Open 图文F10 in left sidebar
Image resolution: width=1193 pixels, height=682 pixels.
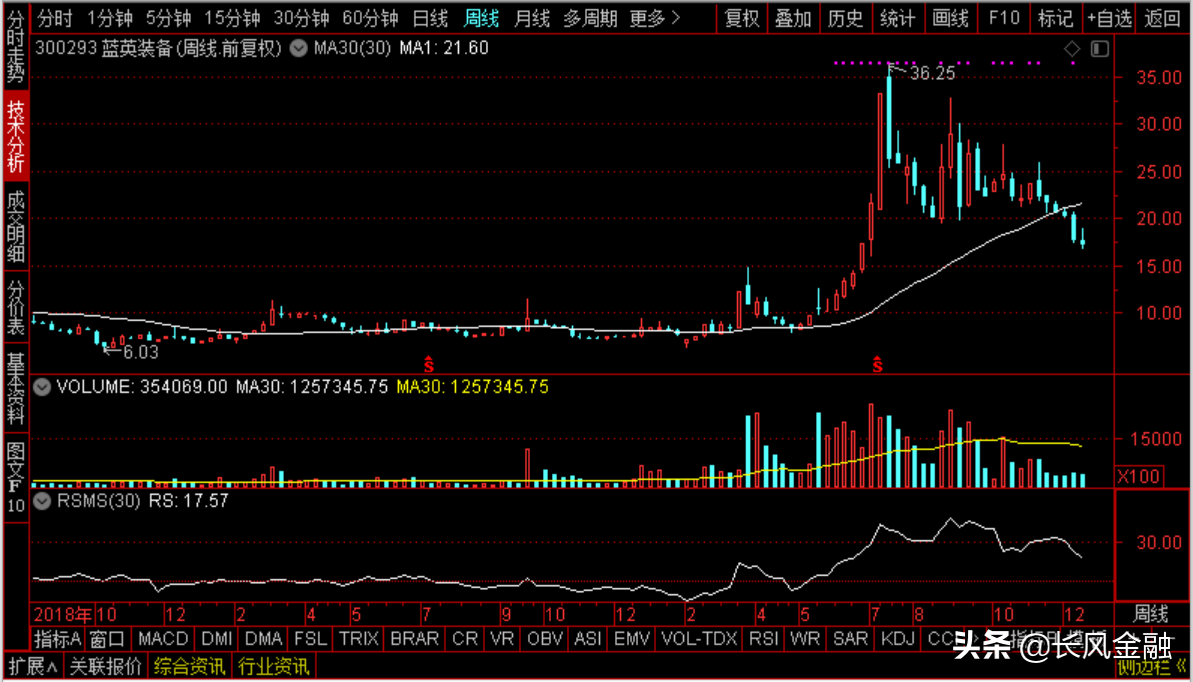click(15, 478)
